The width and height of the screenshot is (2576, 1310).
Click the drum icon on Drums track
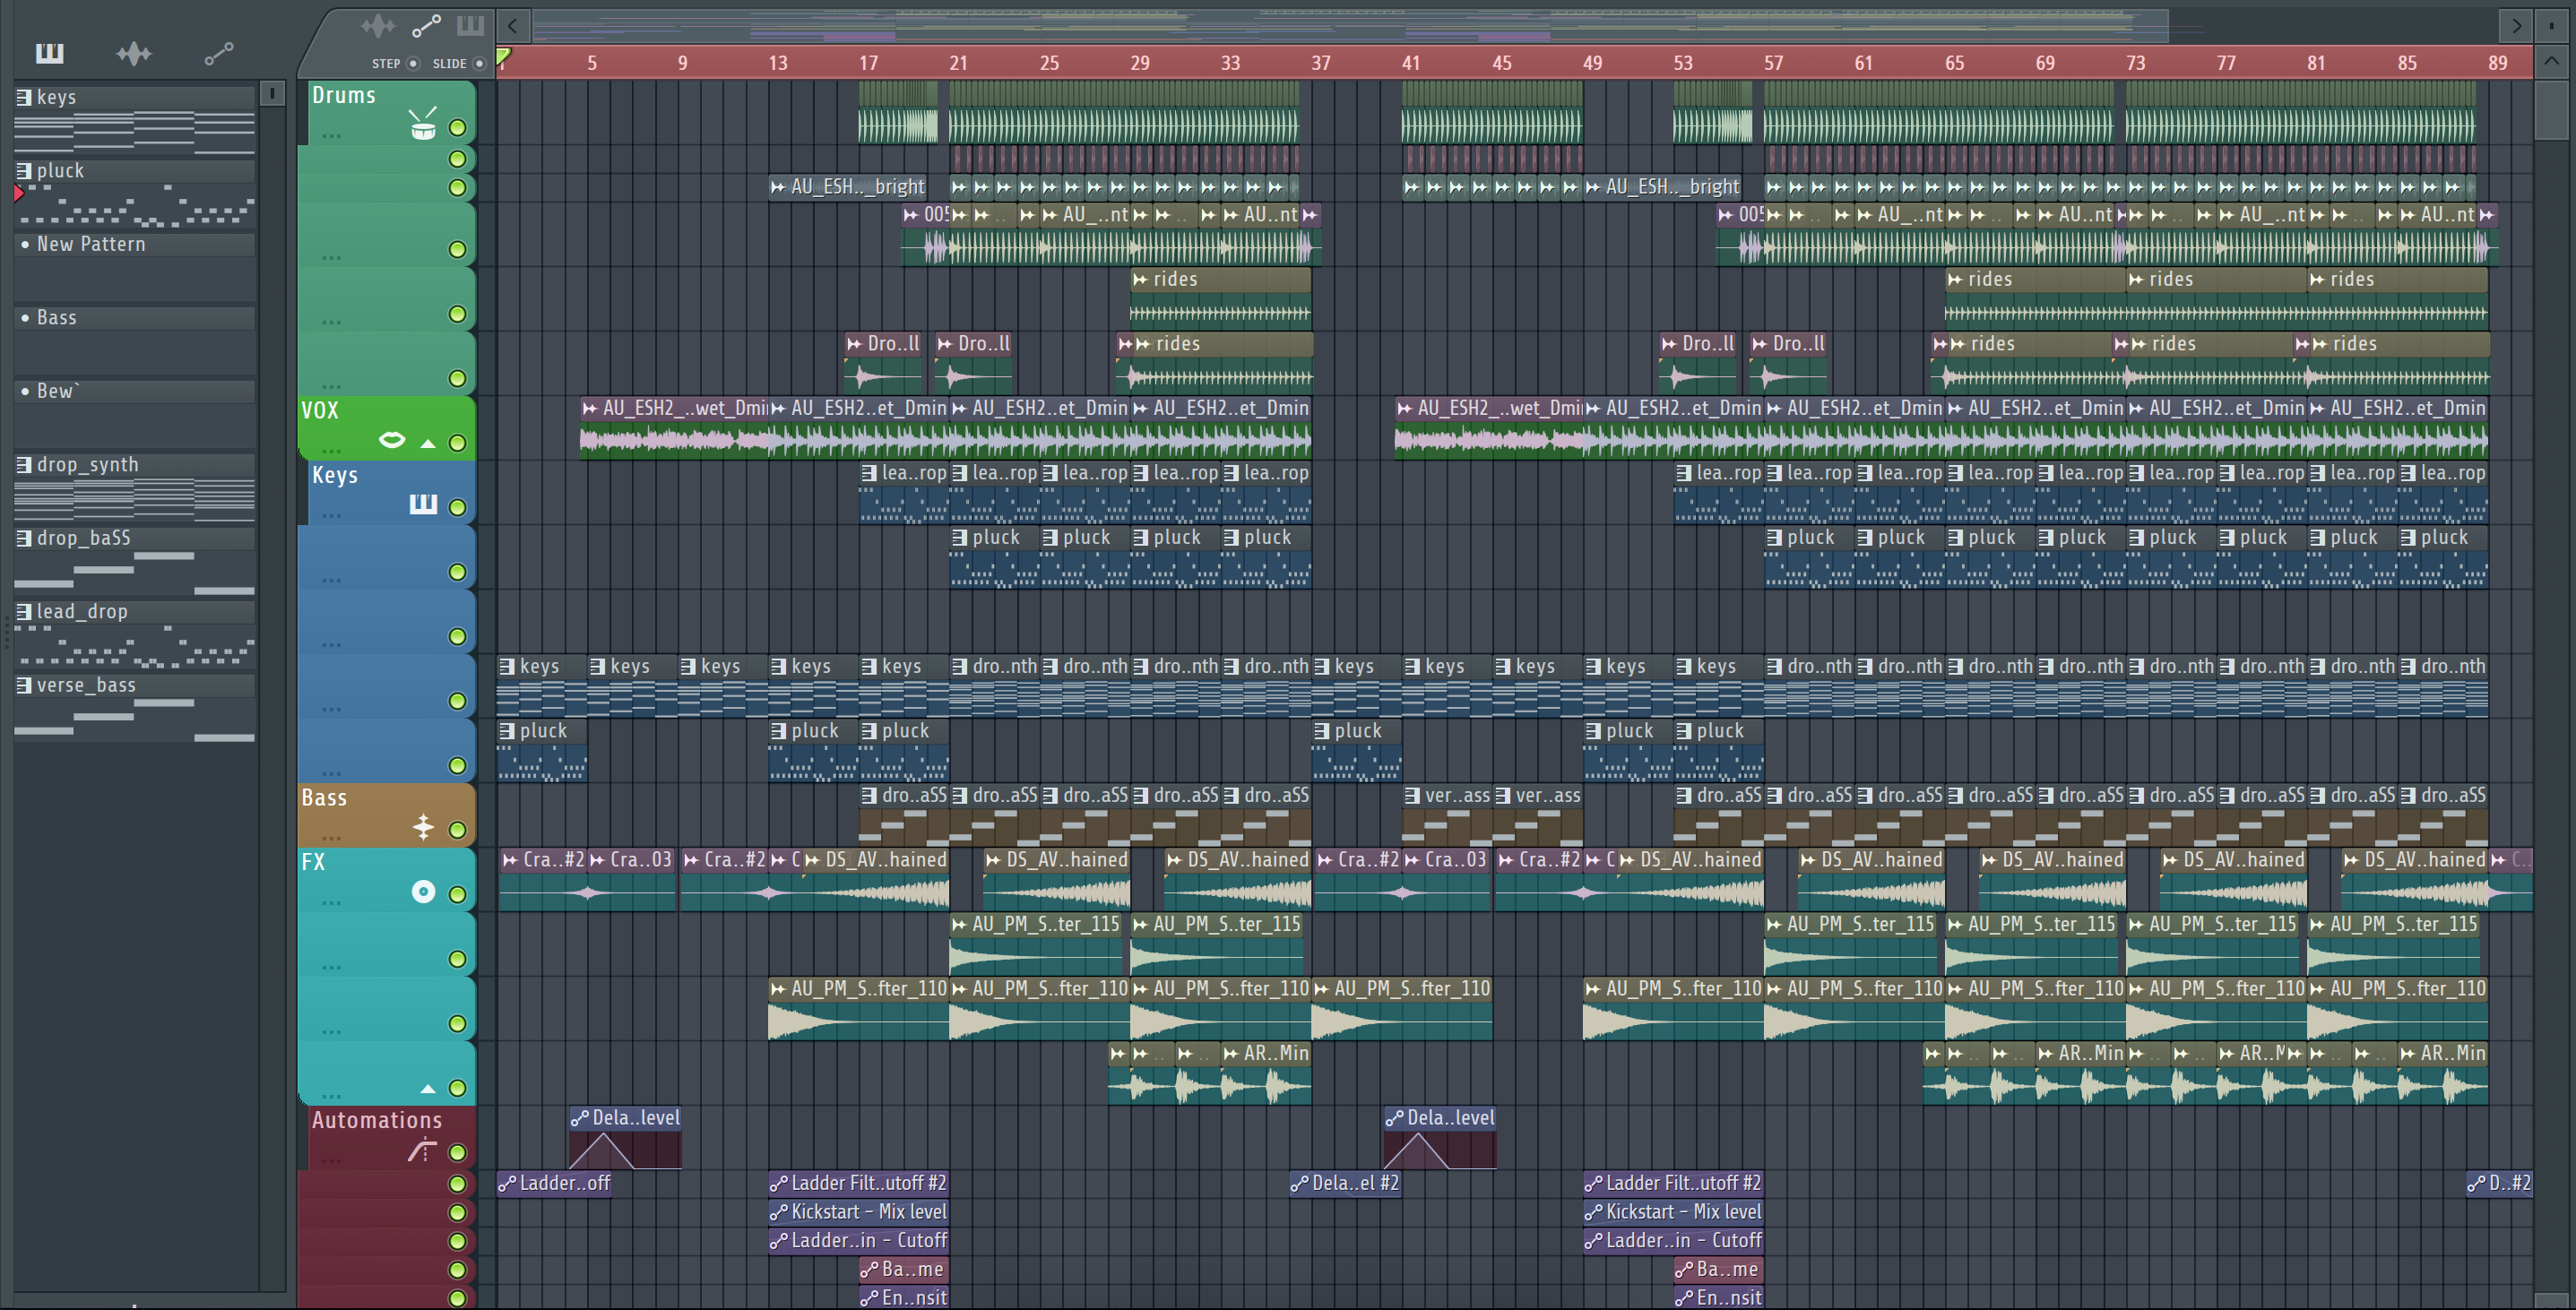click(423, 125)
